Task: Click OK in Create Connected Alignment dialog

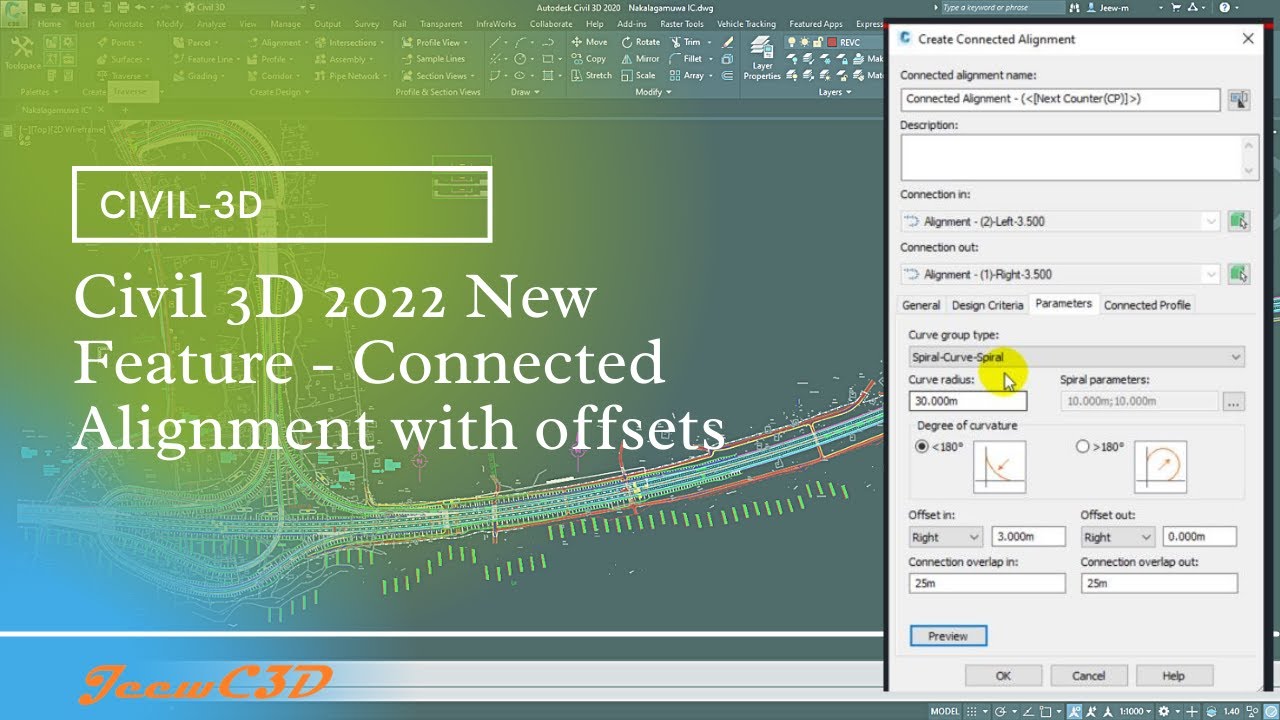Action: (1004, 676)
